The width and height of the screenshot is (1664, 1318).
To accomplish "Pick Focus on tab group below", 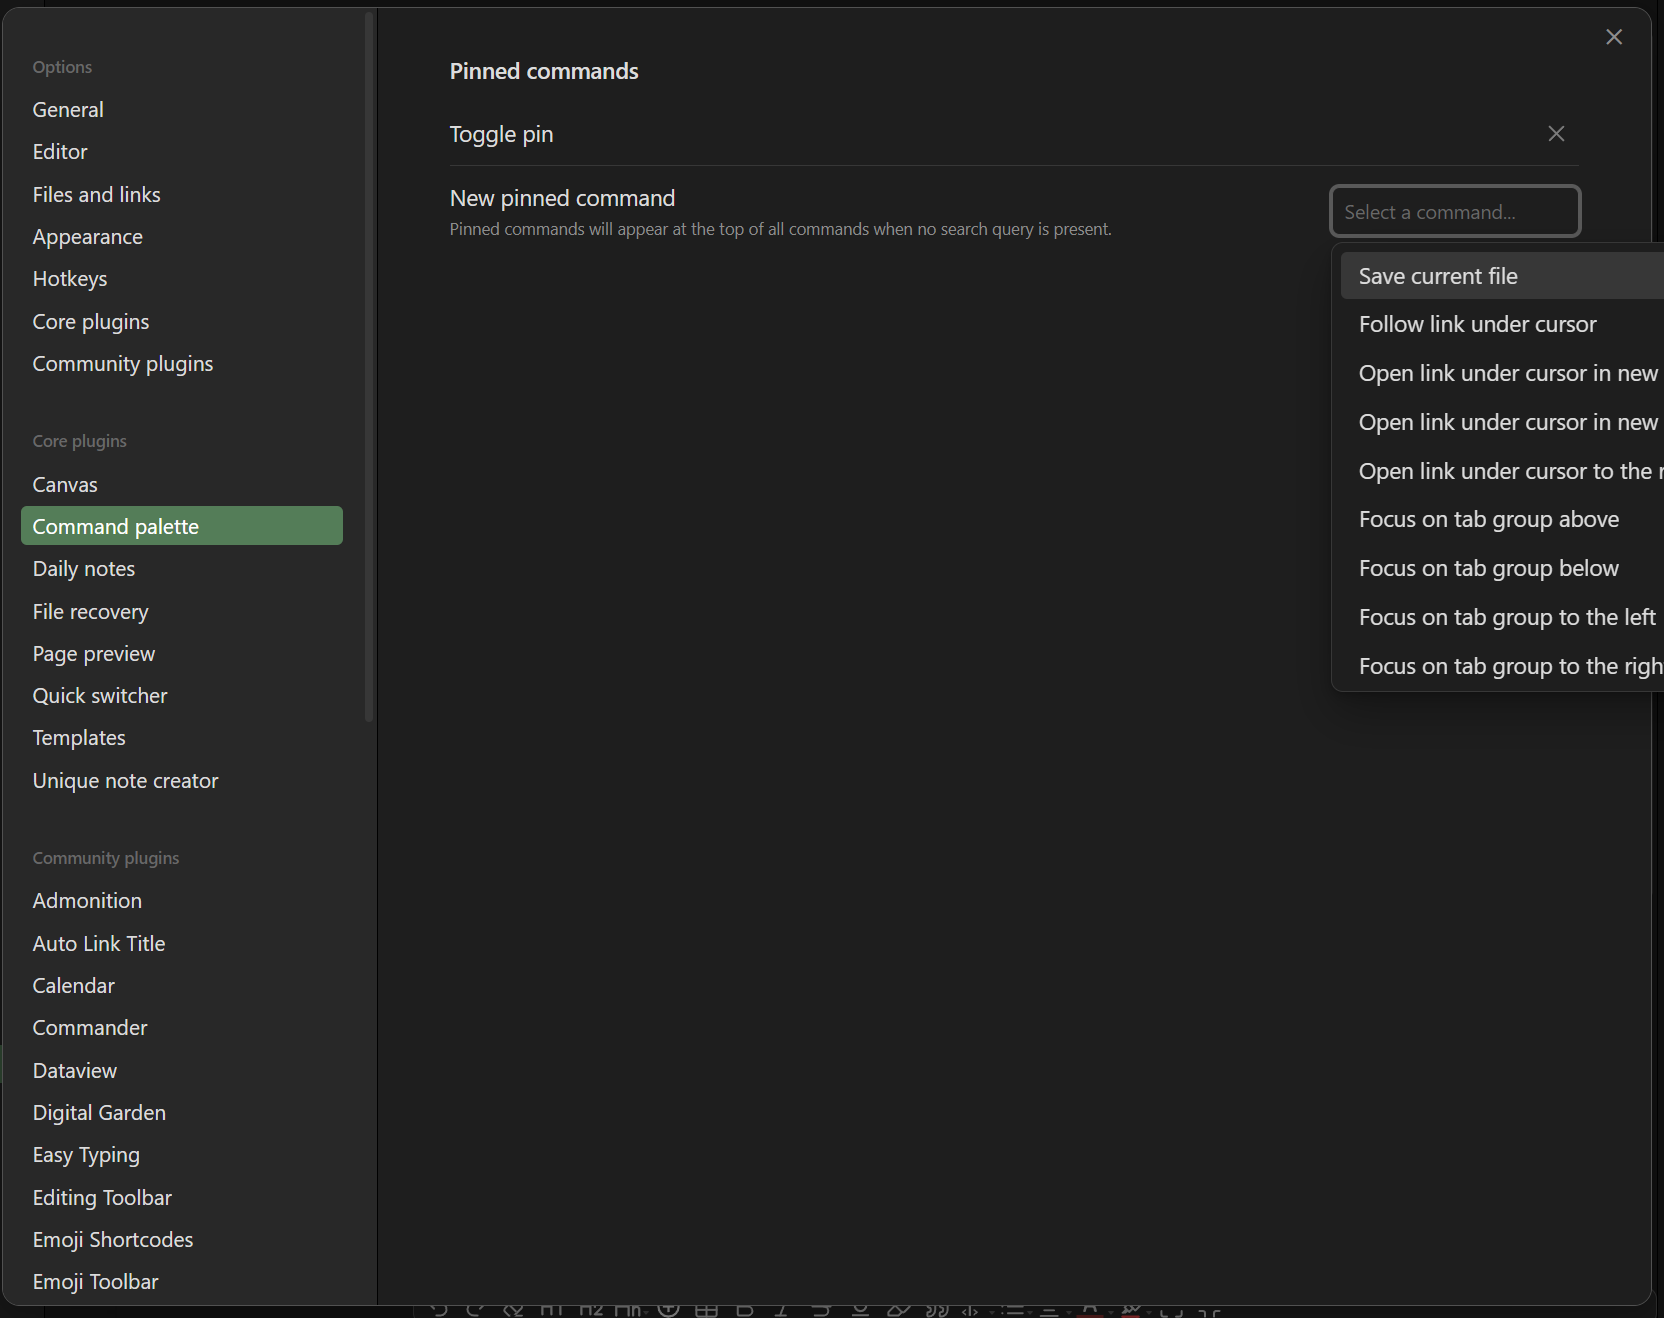I will pyautogui.click(x=1501, y=568).
